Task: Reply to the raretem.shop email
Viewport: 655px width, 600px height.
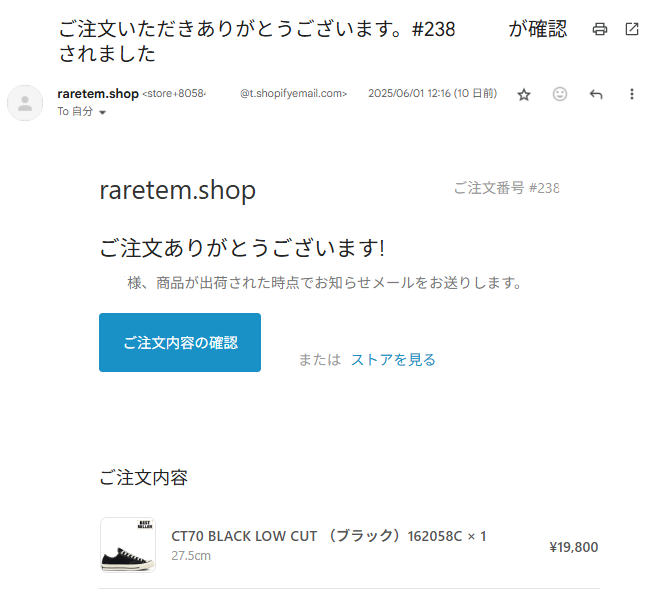Action: click(x=596, y=94)
